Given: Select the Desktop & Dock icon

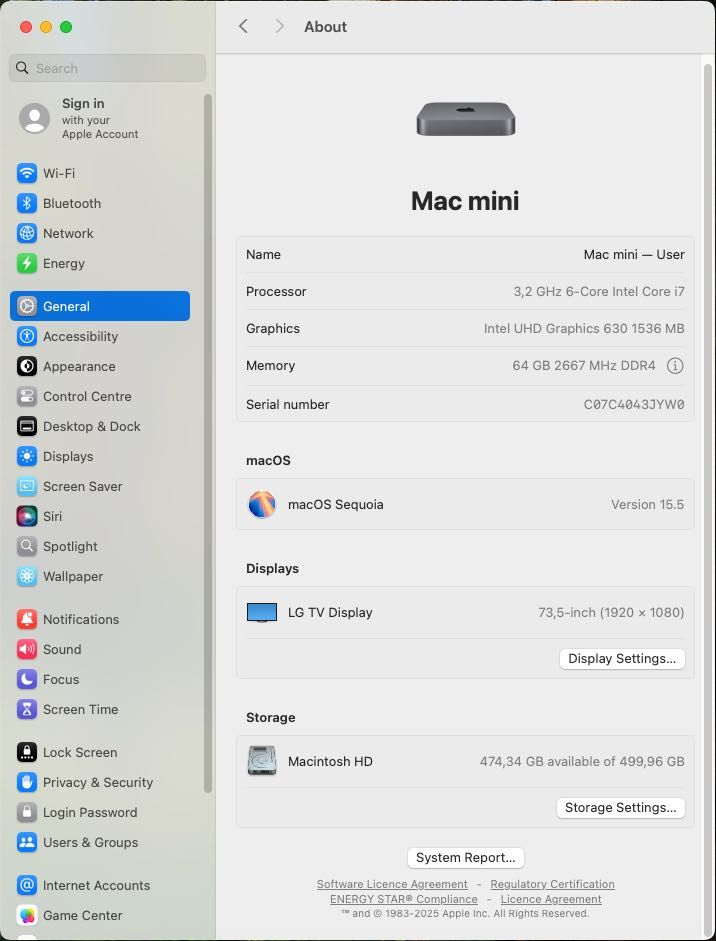Looking at the screenshot, I should click(x=26, y=426).
